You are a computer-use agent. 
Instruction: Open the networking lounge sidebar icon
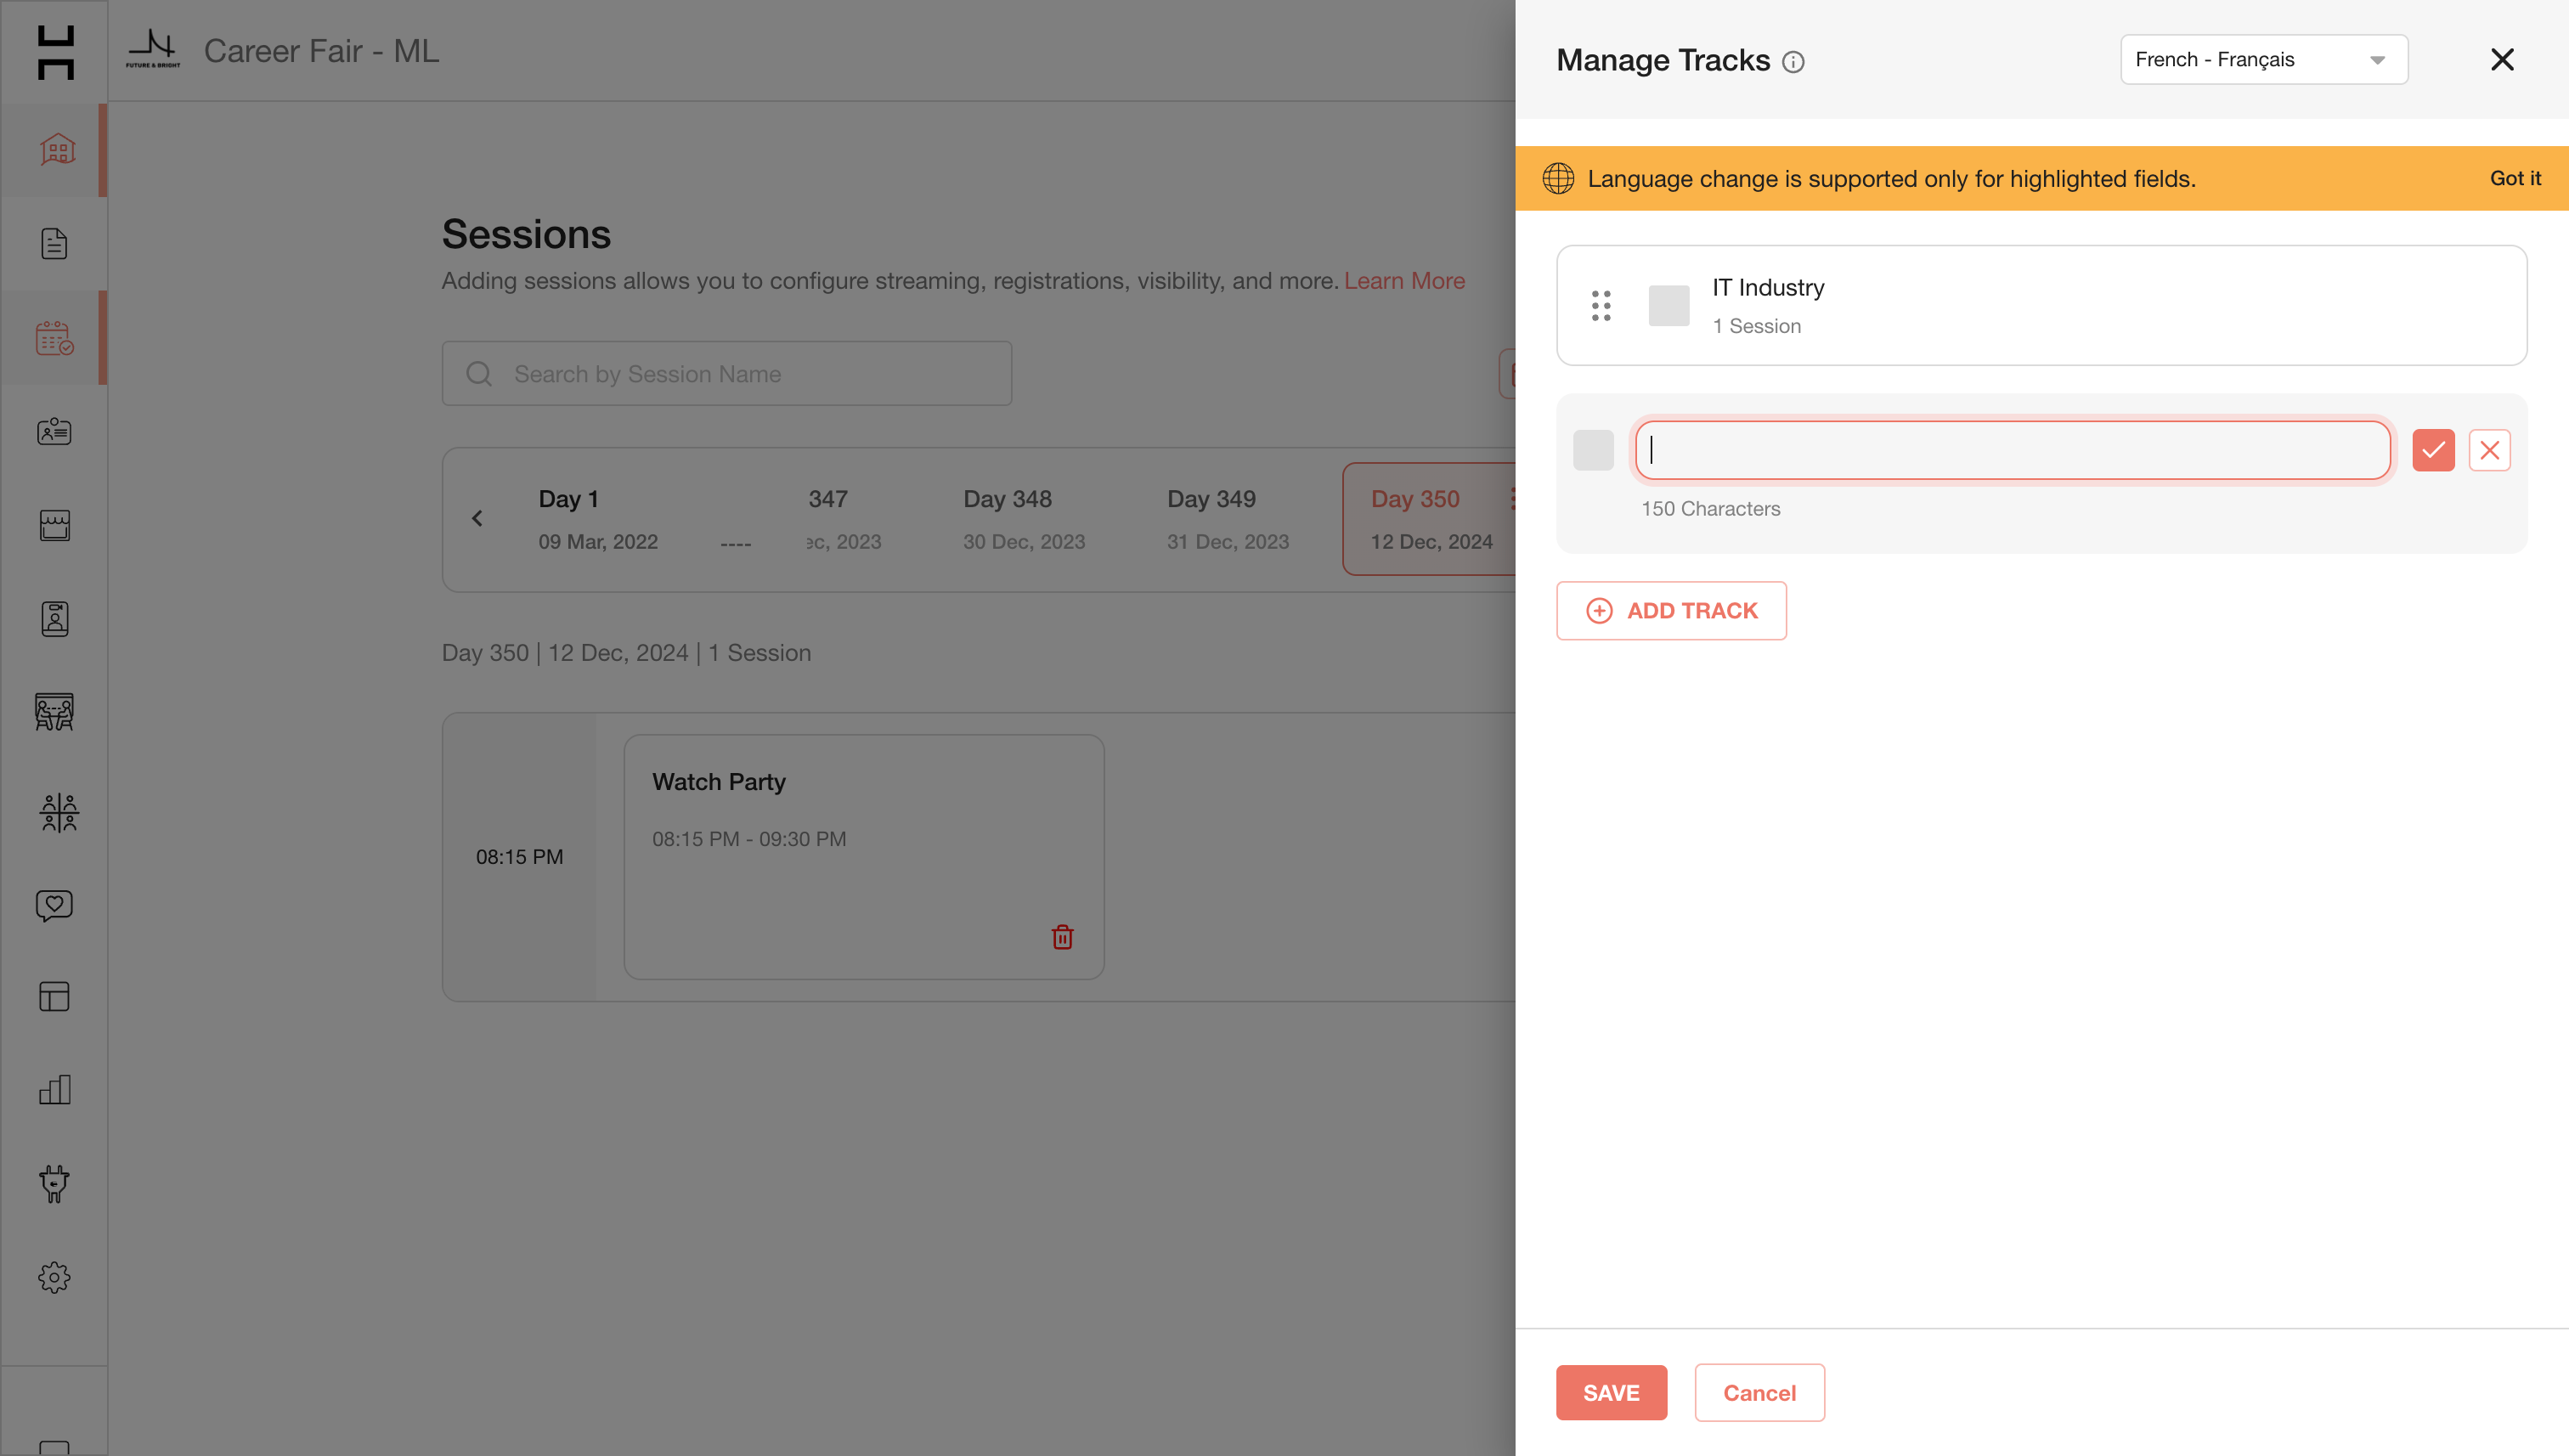58,812
